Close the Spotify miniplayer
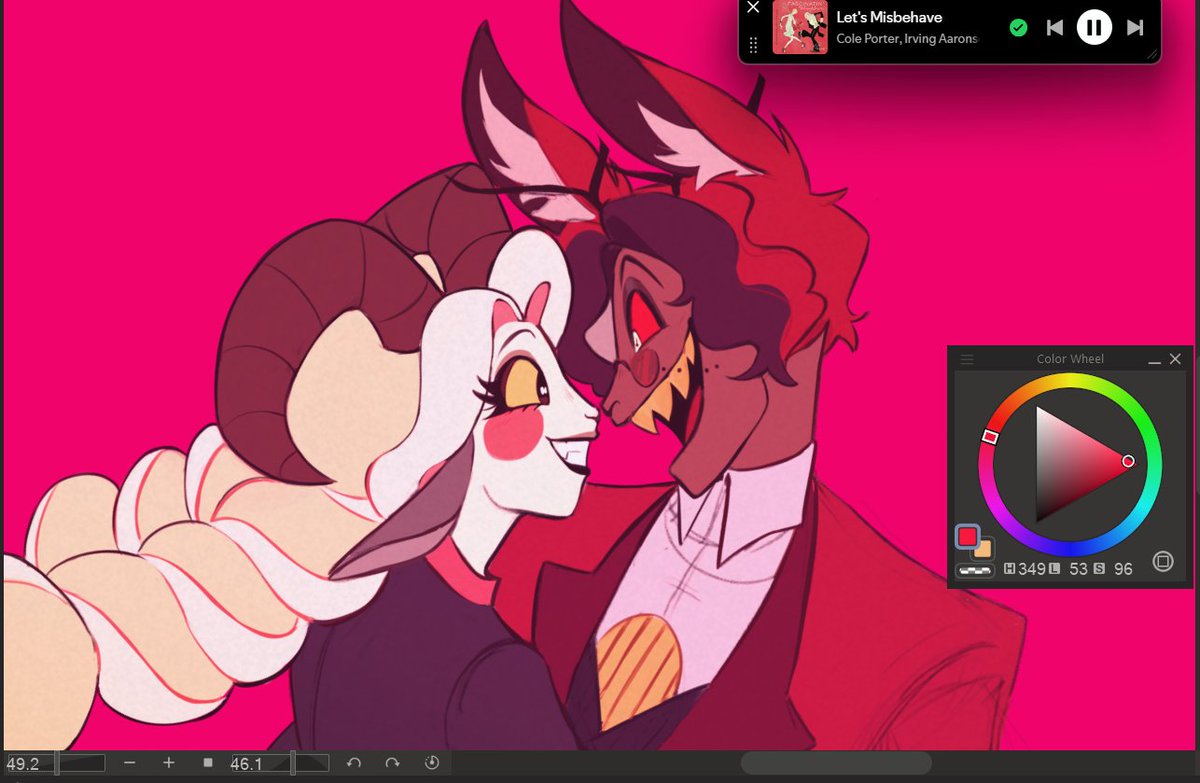Image resolution: width=1200 pixels, height=783 pixels. 754,8
